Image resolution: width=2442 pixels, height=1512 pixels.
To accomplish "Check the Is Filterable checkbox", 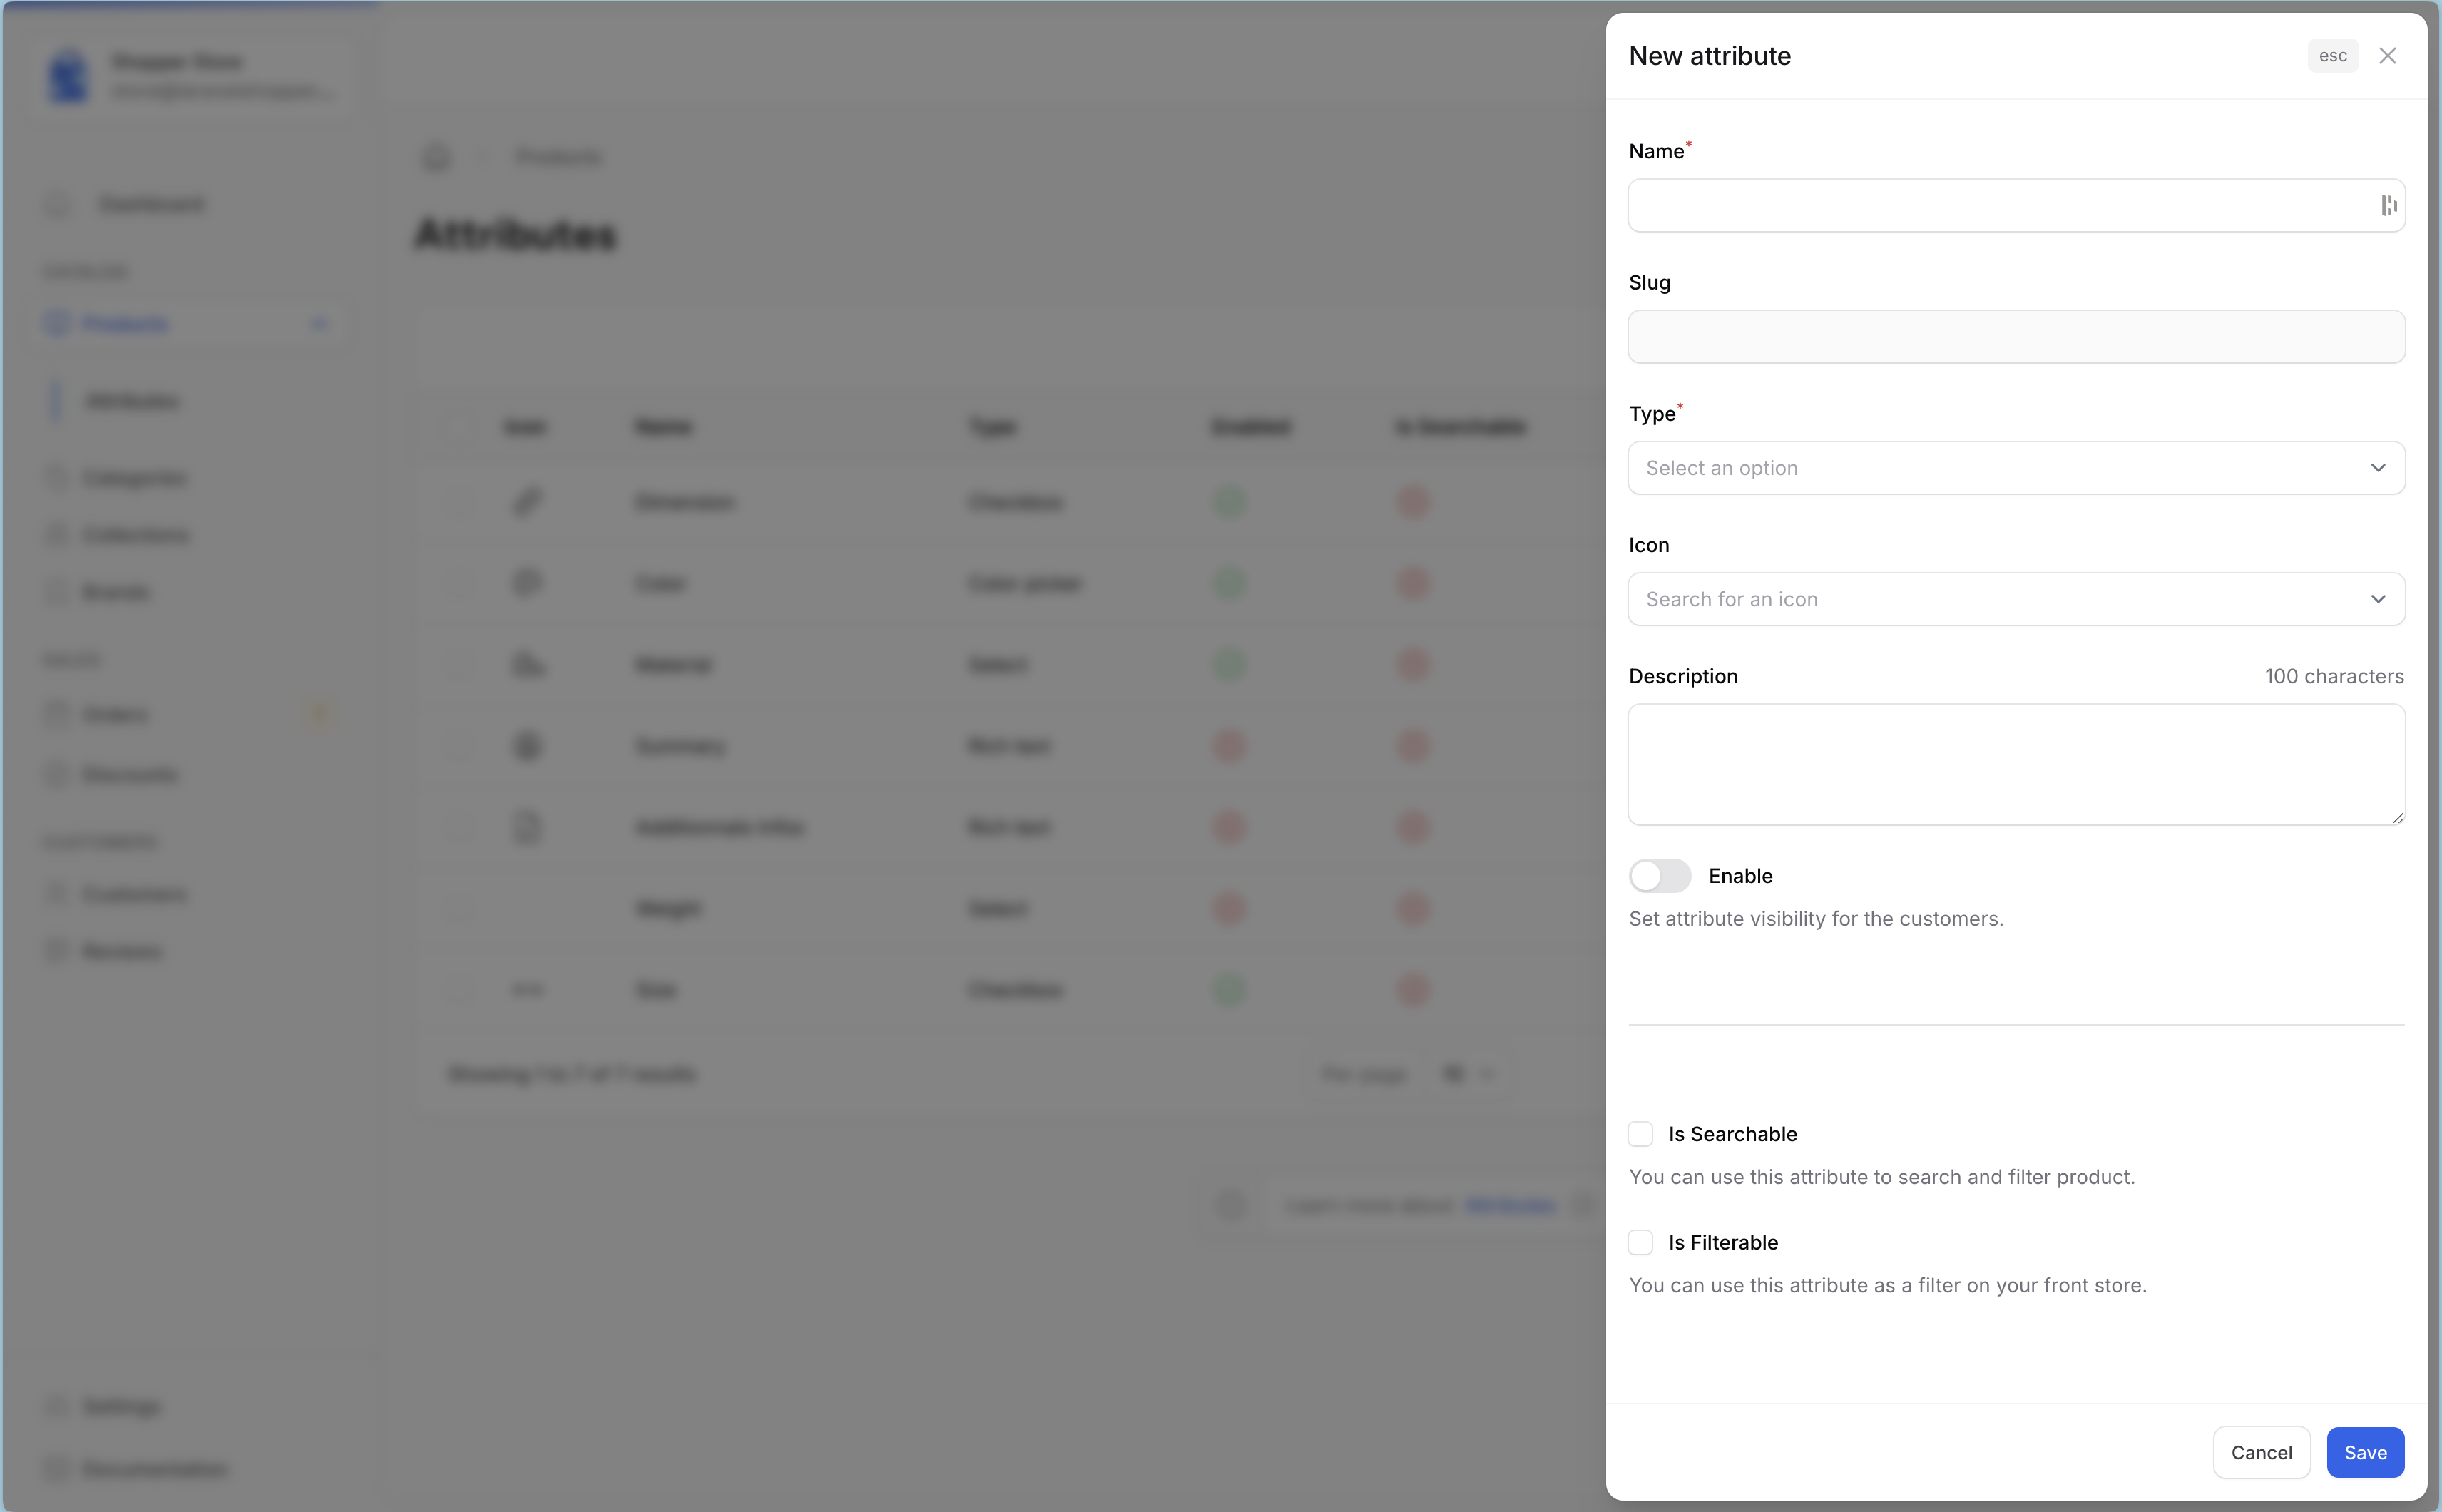I will click(1640, 1242).
